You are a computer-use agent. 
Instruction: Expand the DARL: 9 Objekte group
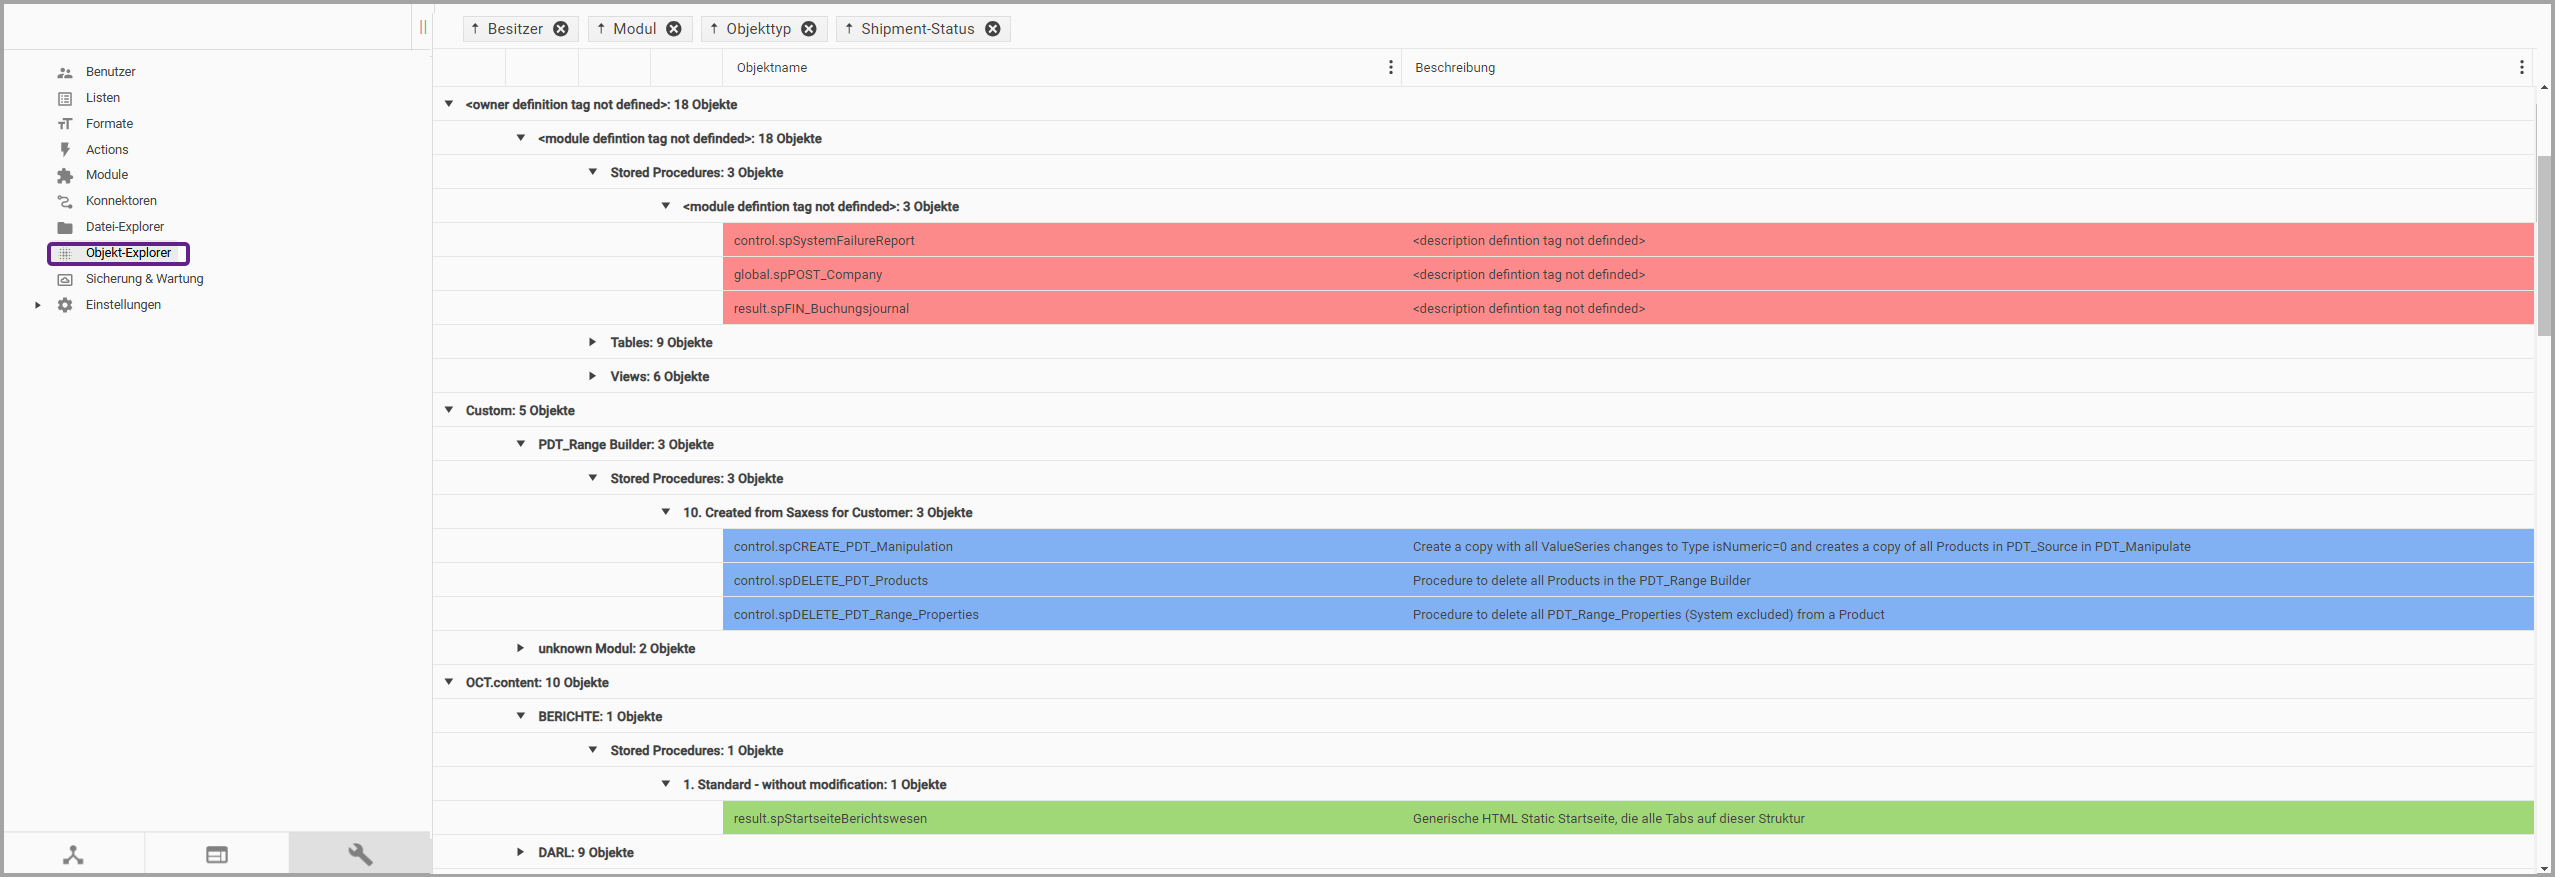520,852
